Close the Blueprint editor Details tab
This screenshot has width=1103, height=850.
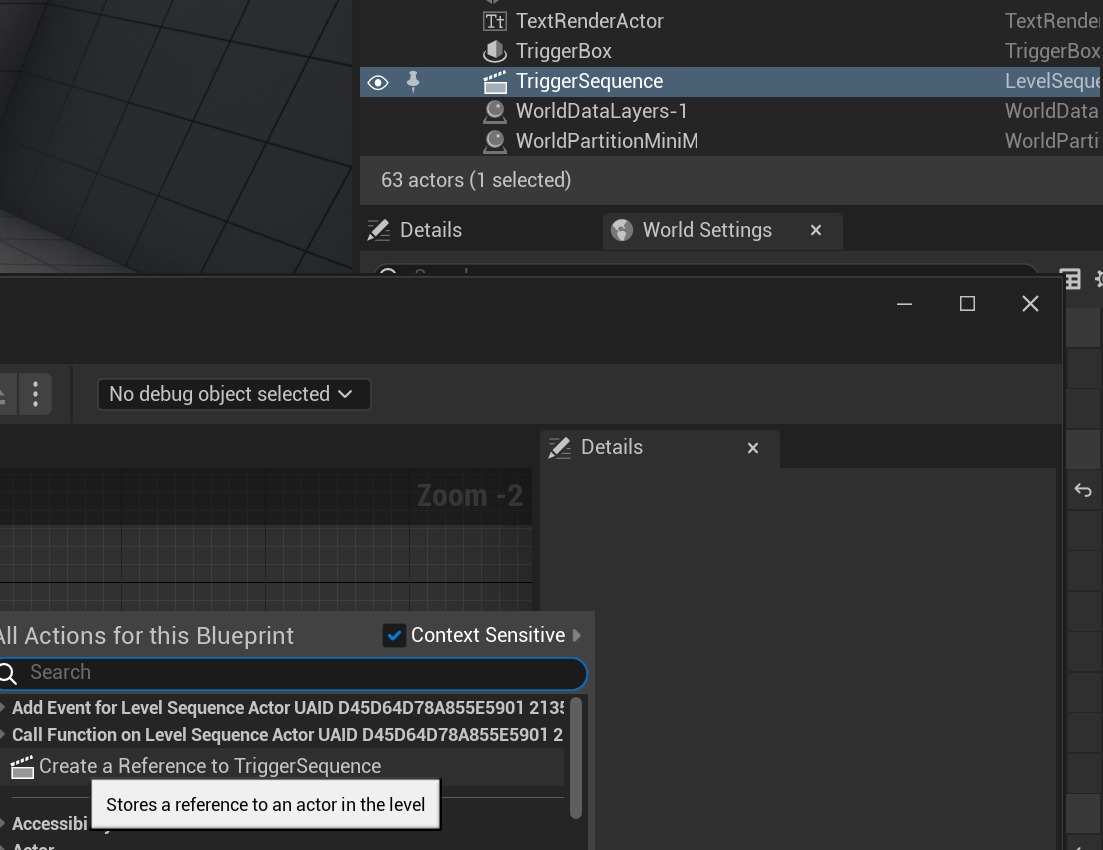click(753, 448)
